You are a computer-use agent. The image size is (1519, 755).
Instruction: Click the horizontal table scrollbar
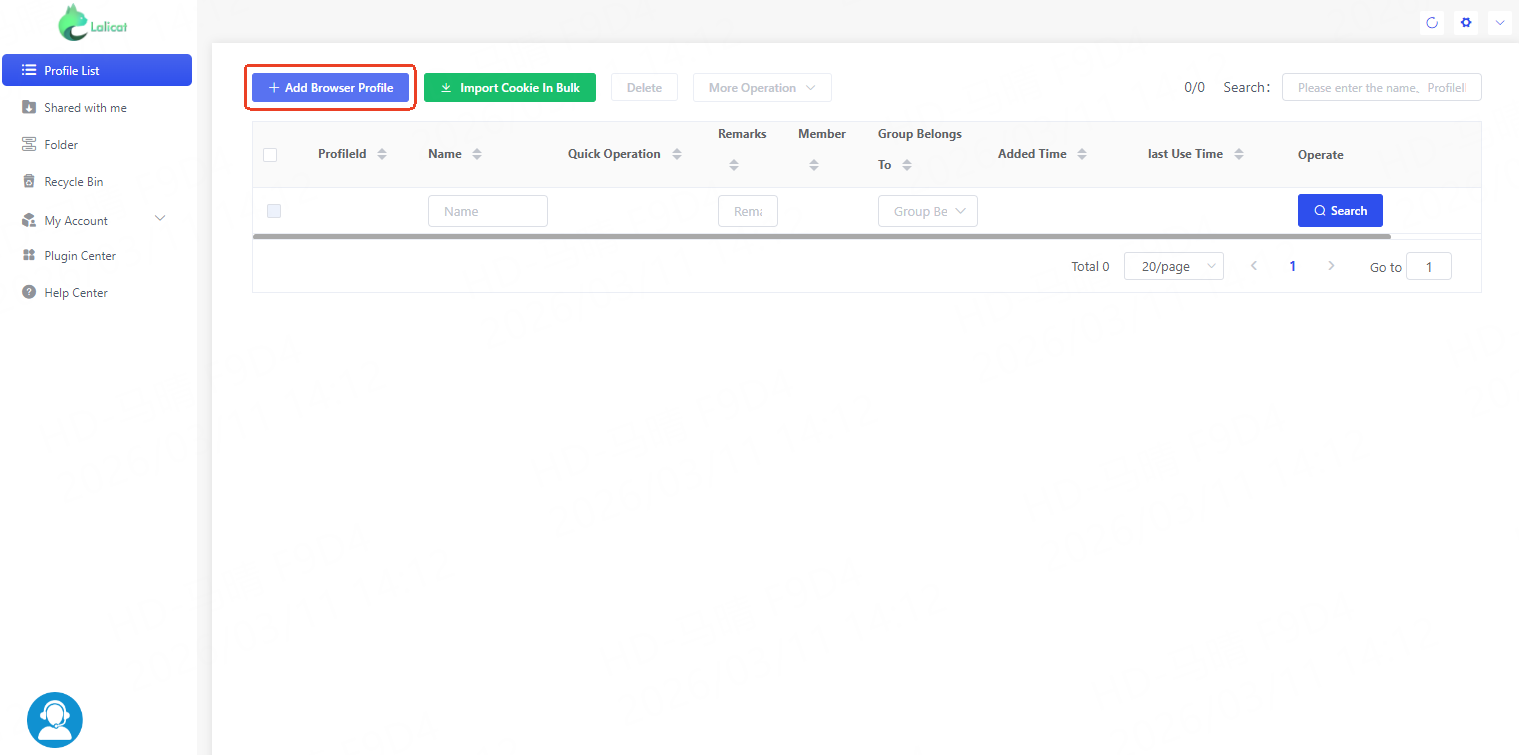click(820, 237)
